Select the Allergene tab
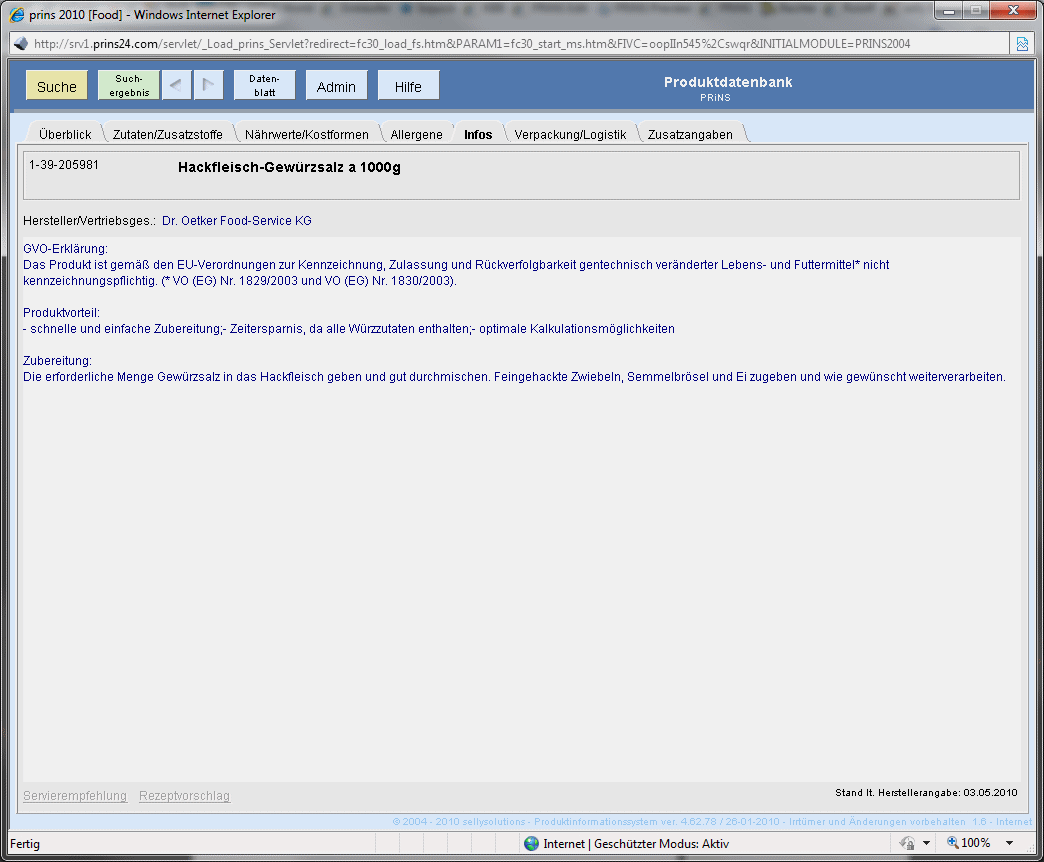The width and height of the screenshot is (1044, 862). pyautogui.click(x=416, y=135)
